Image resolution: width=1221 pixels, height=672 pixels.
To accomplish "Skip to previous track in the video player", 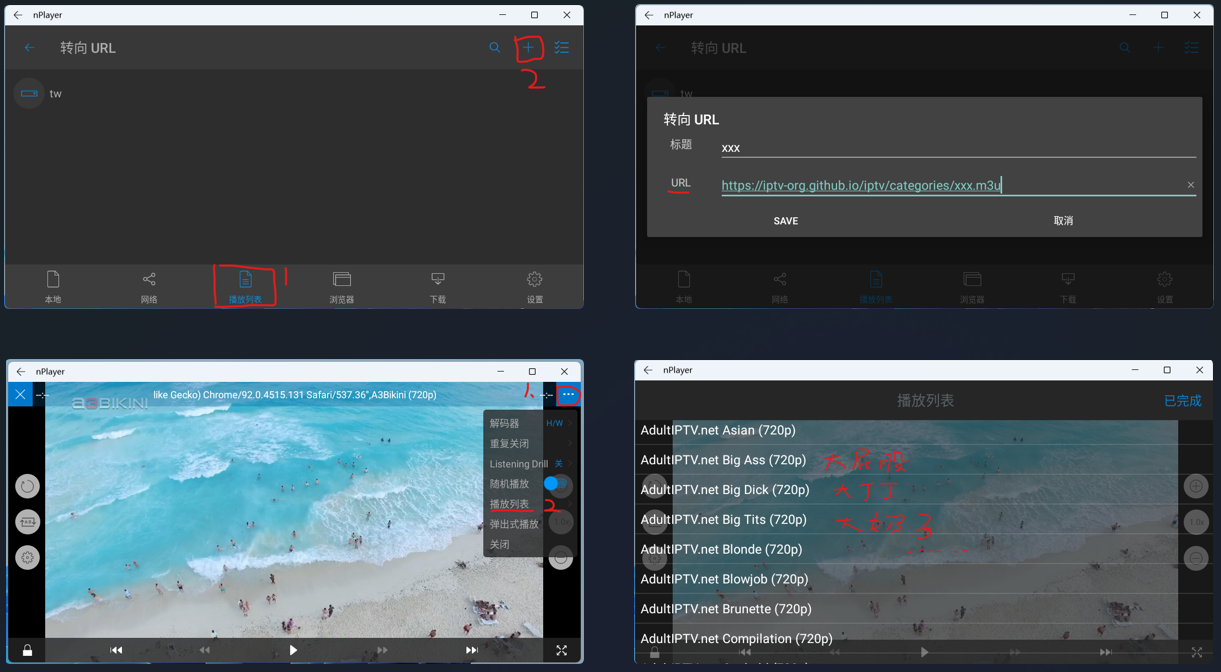I will tap(116, 650).
